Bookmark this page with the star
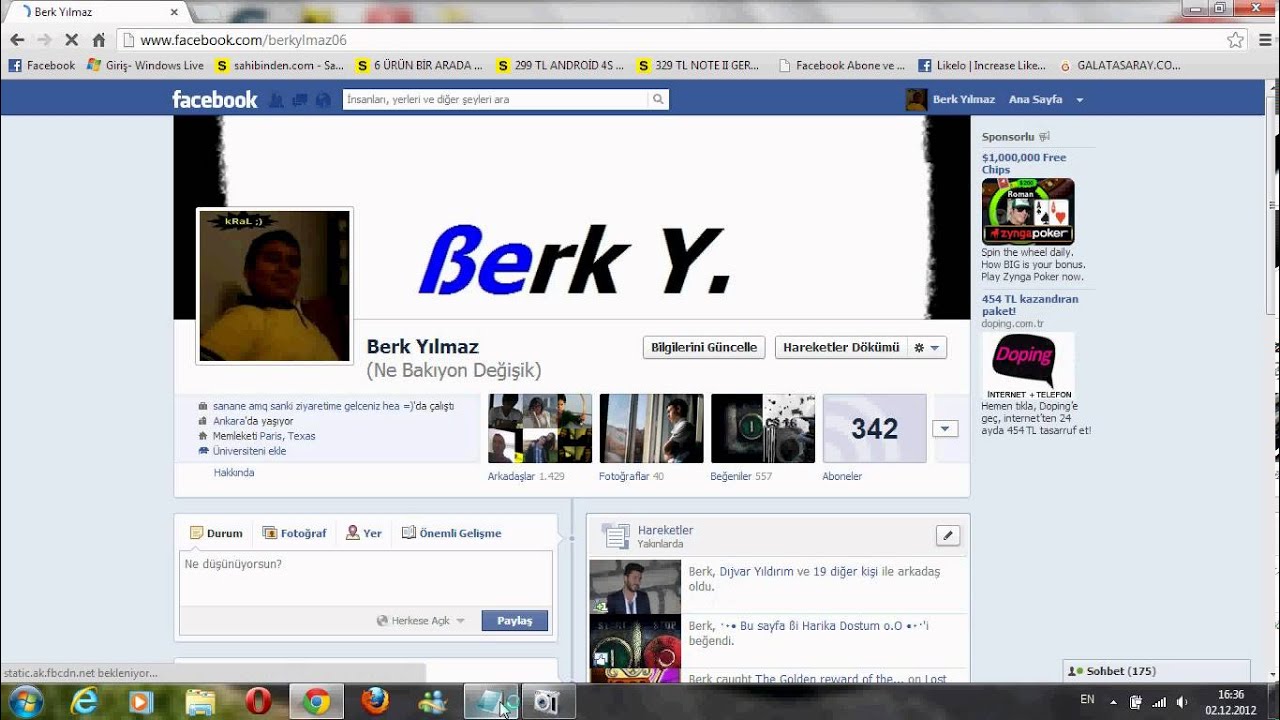This screenshot has width=1280, height=720. click(x=1235, y=40)
